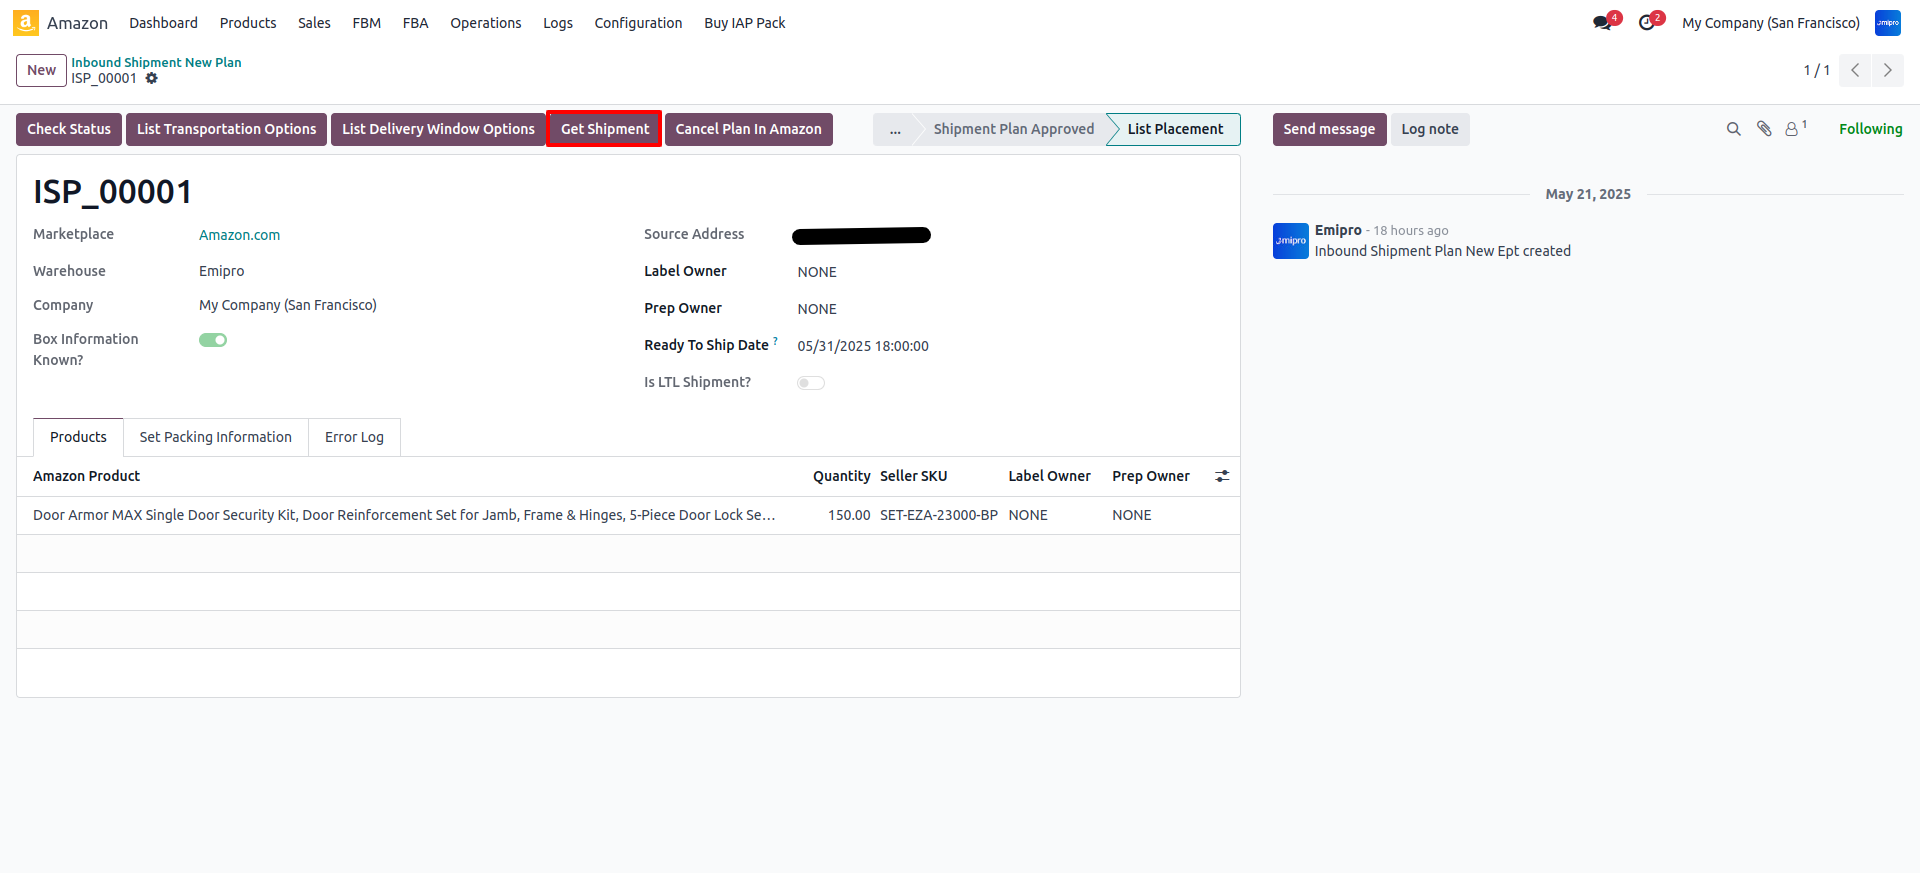
Task: Click the Get Shipment button
Action: [x=604, y=129]
